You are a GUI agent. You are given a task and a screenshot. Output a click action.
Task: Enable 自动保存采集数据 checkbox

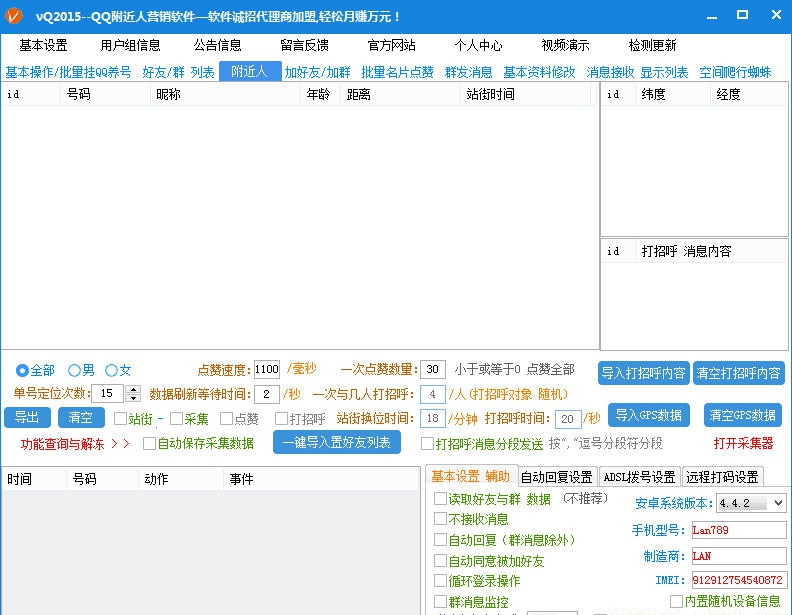(149, 444)
